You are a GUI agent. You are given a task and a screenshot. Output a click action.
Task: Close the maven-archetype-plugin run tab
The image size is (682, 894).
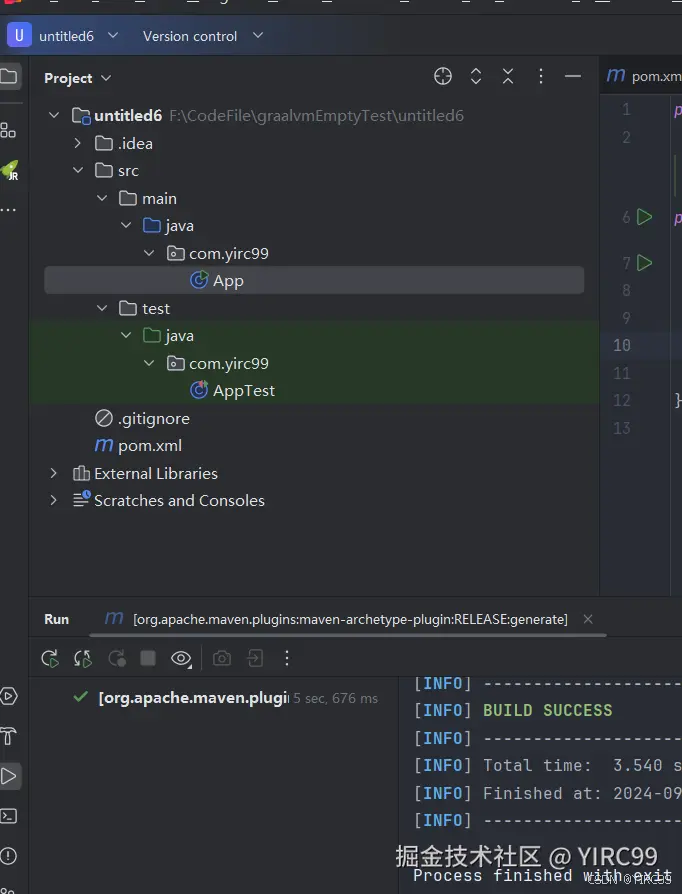(x=588, y=619)
